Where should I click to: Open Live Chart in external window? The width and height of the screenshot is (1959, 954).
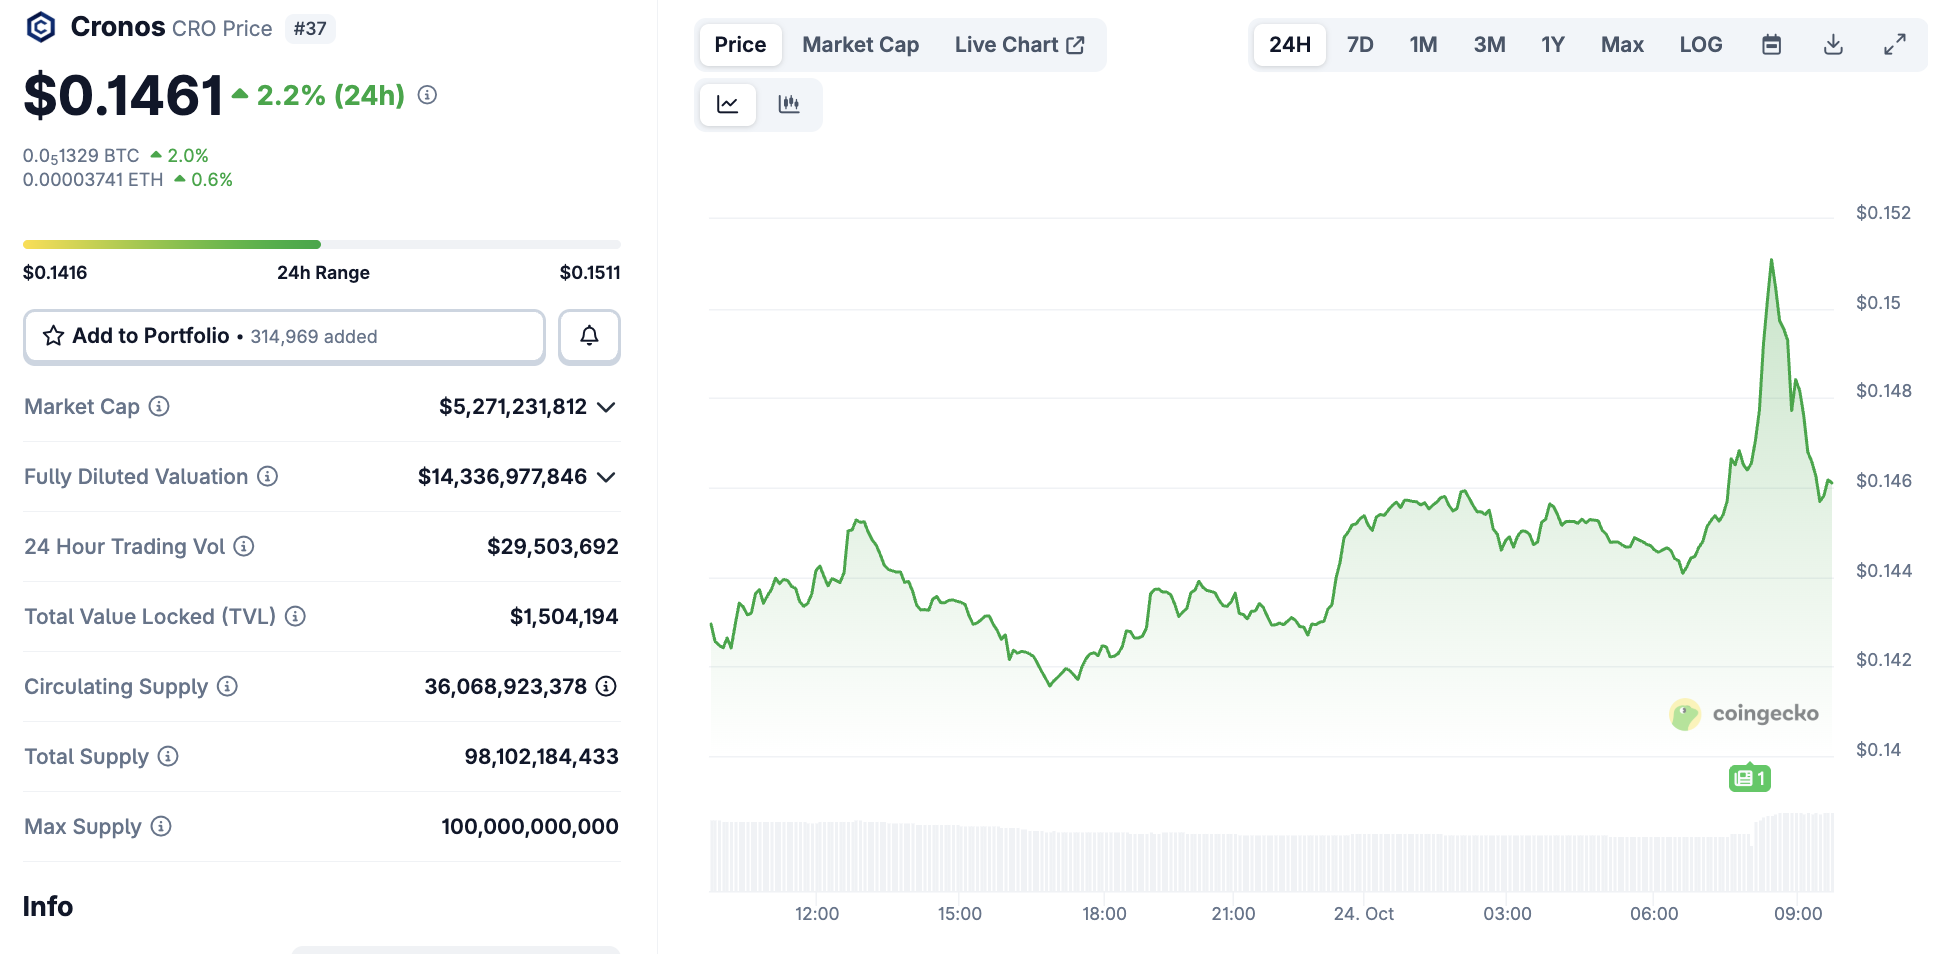tap(1020, 44)
